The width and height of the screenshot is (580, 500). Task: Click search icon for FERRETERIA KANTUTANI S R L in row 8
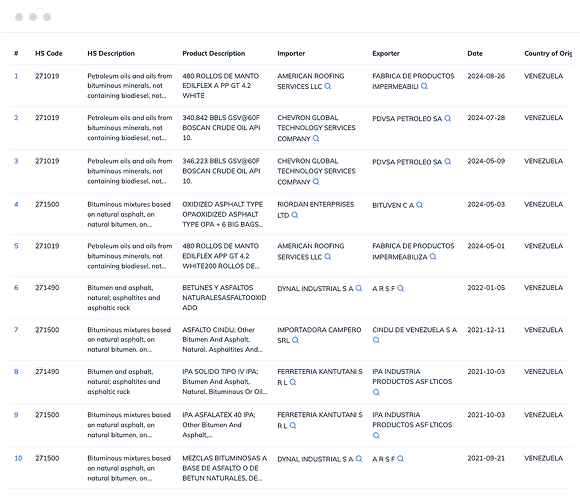tap(293, 382)
